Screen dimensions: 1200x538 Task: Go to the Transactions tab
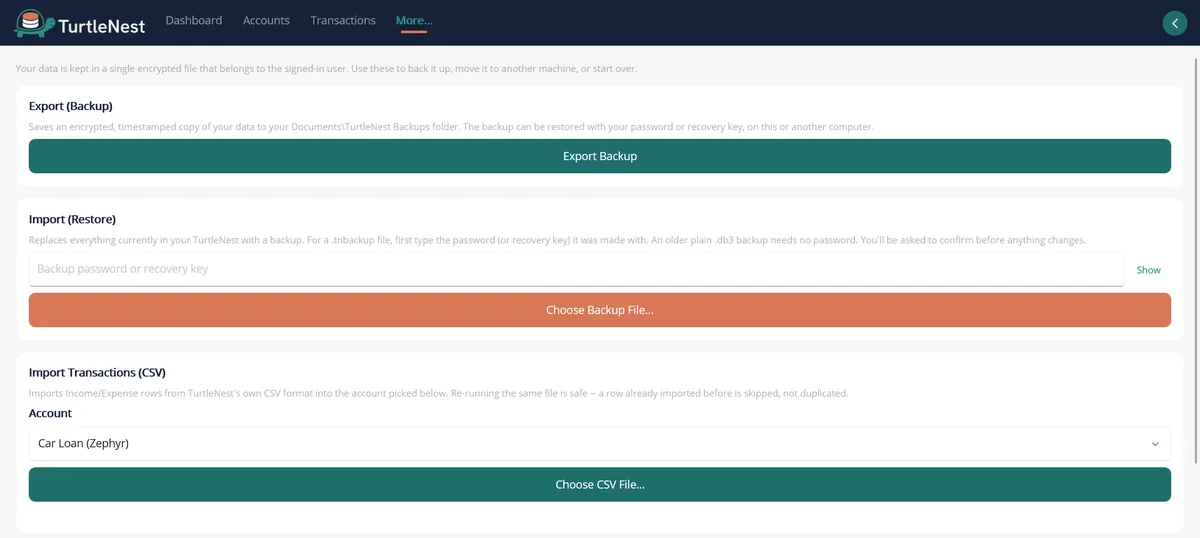343,20
